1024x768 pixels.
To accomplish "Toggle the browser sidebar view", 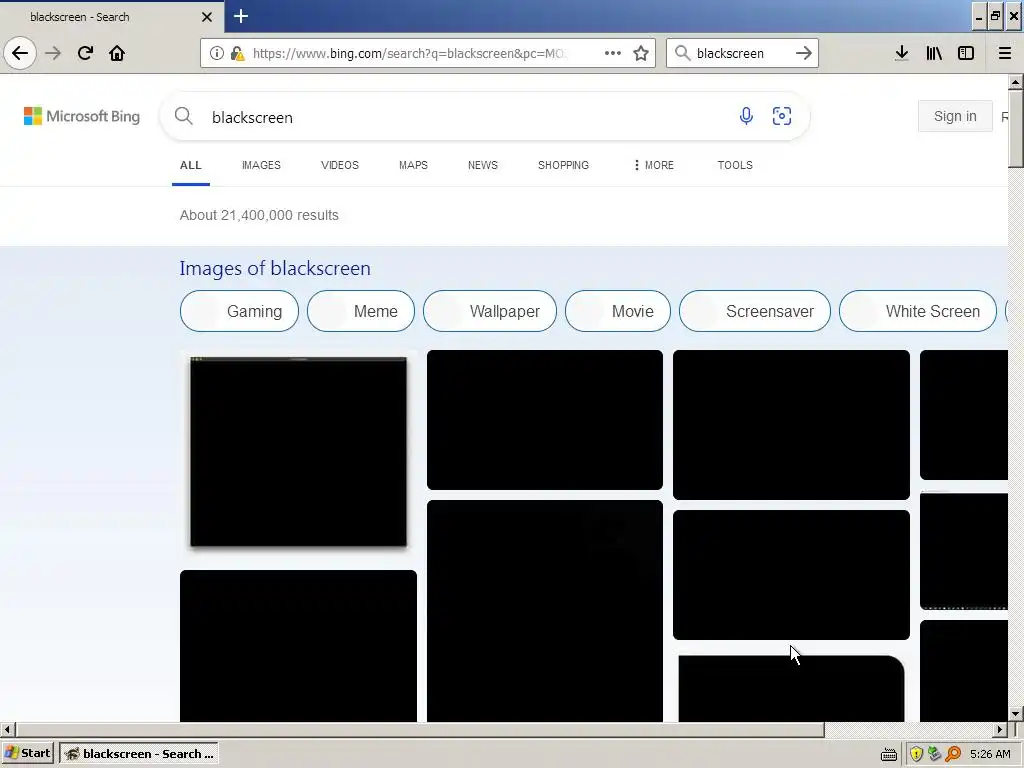I will tap(966, 53).
